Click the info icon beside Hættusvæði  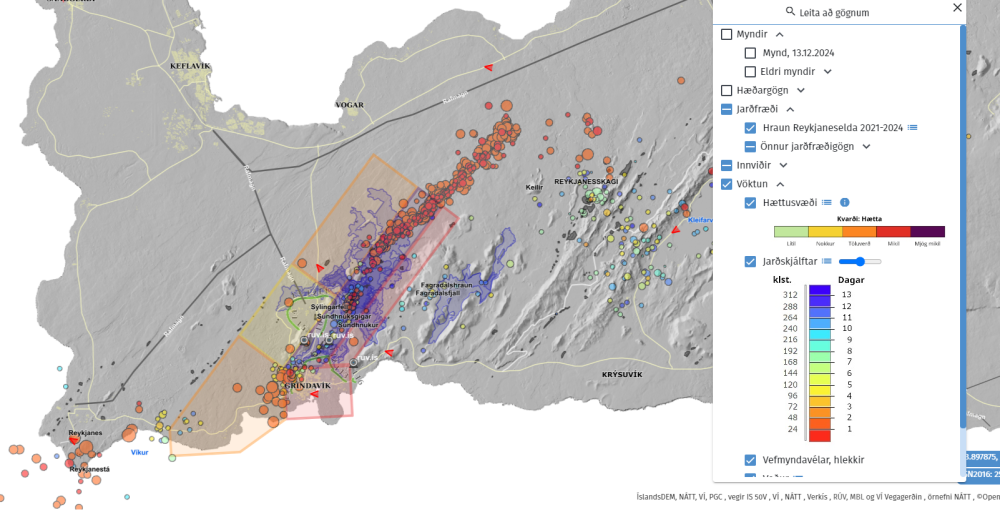tap(844, 203)
